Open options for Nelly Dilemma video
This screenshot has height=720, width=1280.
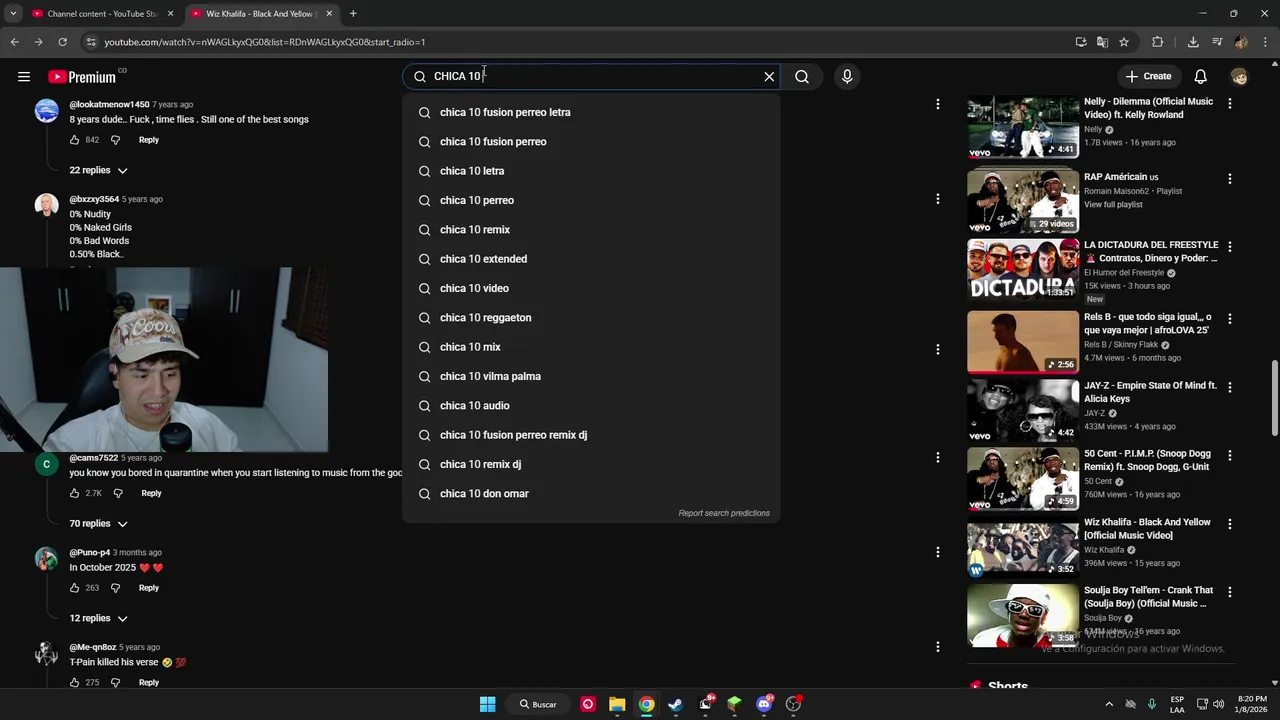point(1230,103)
